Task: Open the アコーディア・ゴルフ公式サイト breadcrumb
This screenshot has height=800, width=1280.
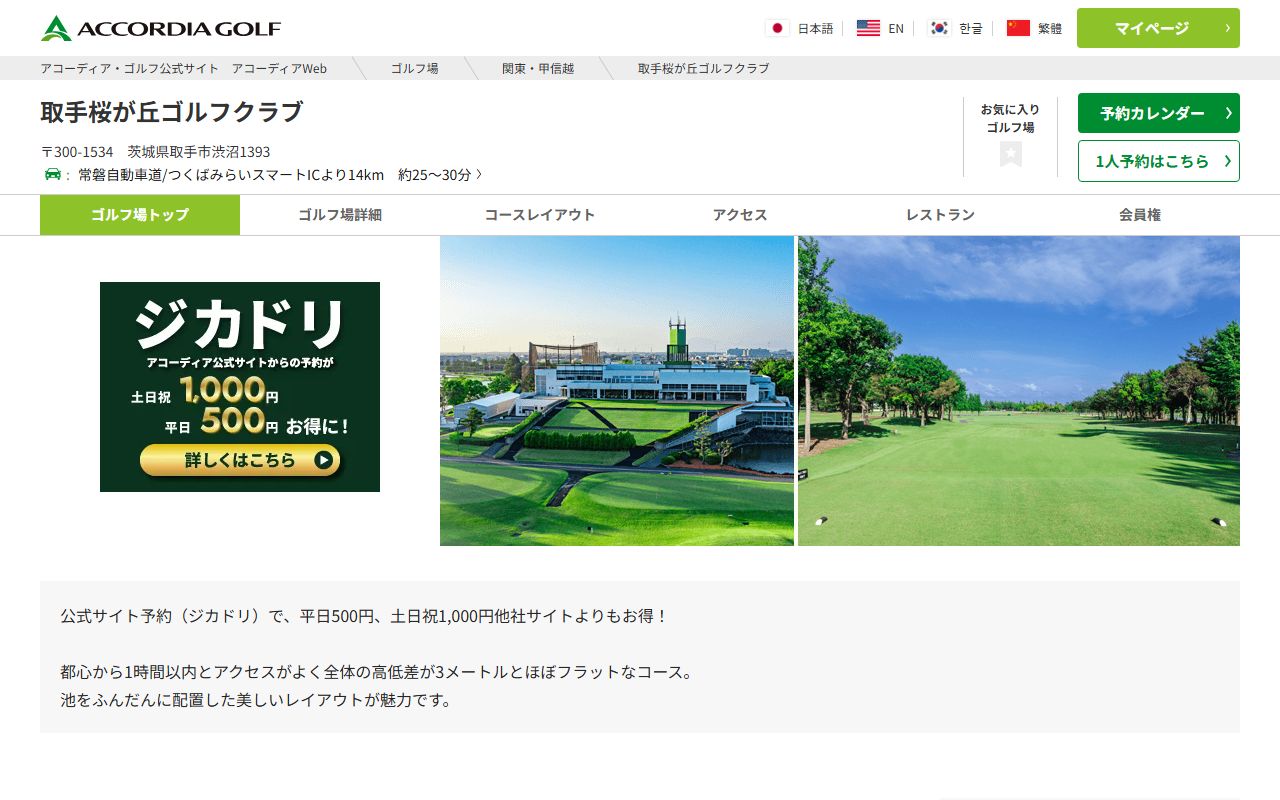Action: [183, 68]
